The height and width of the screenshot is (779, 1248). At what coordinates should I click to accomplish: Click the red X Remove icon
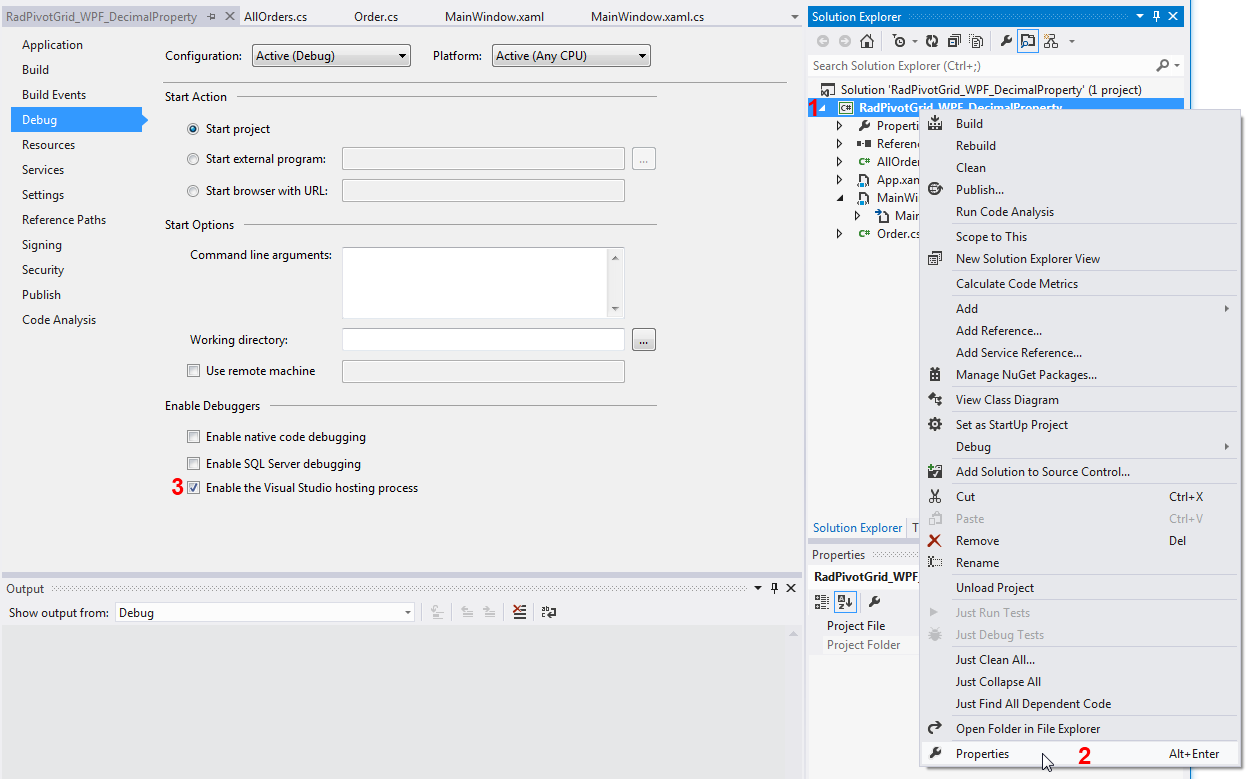[x=935, y=540]
